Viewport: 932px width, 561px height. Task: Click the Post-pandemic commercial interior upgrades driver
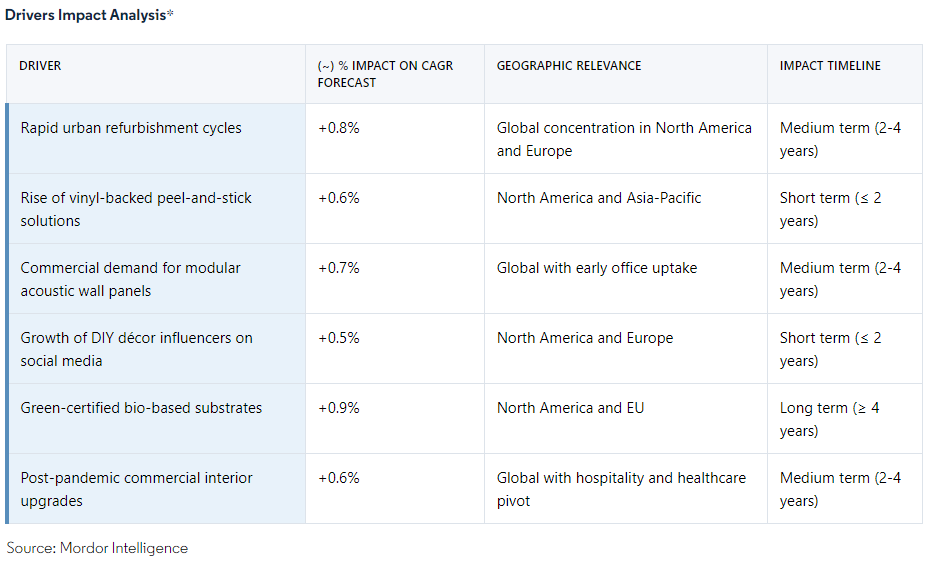point(136,489)
